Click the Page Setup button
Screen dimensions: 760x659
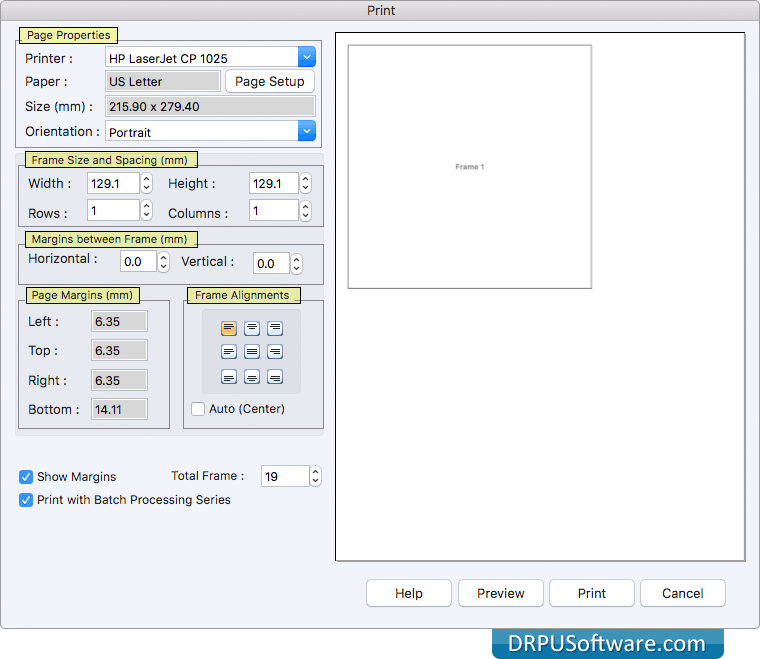270,81
